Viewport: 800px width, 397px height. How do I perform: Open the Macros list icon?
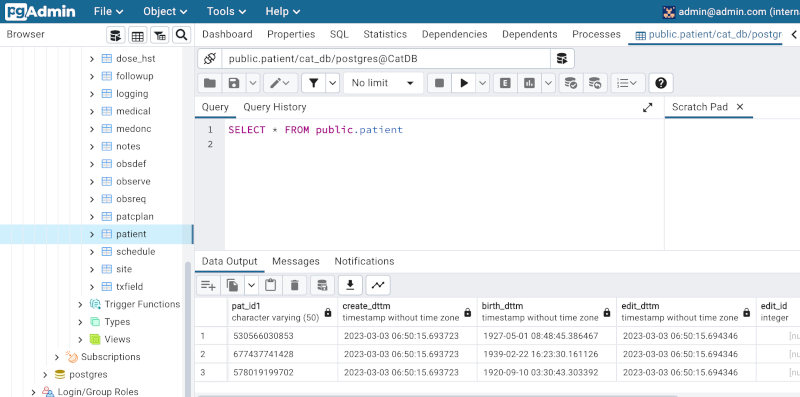click(x=628, y=83)
